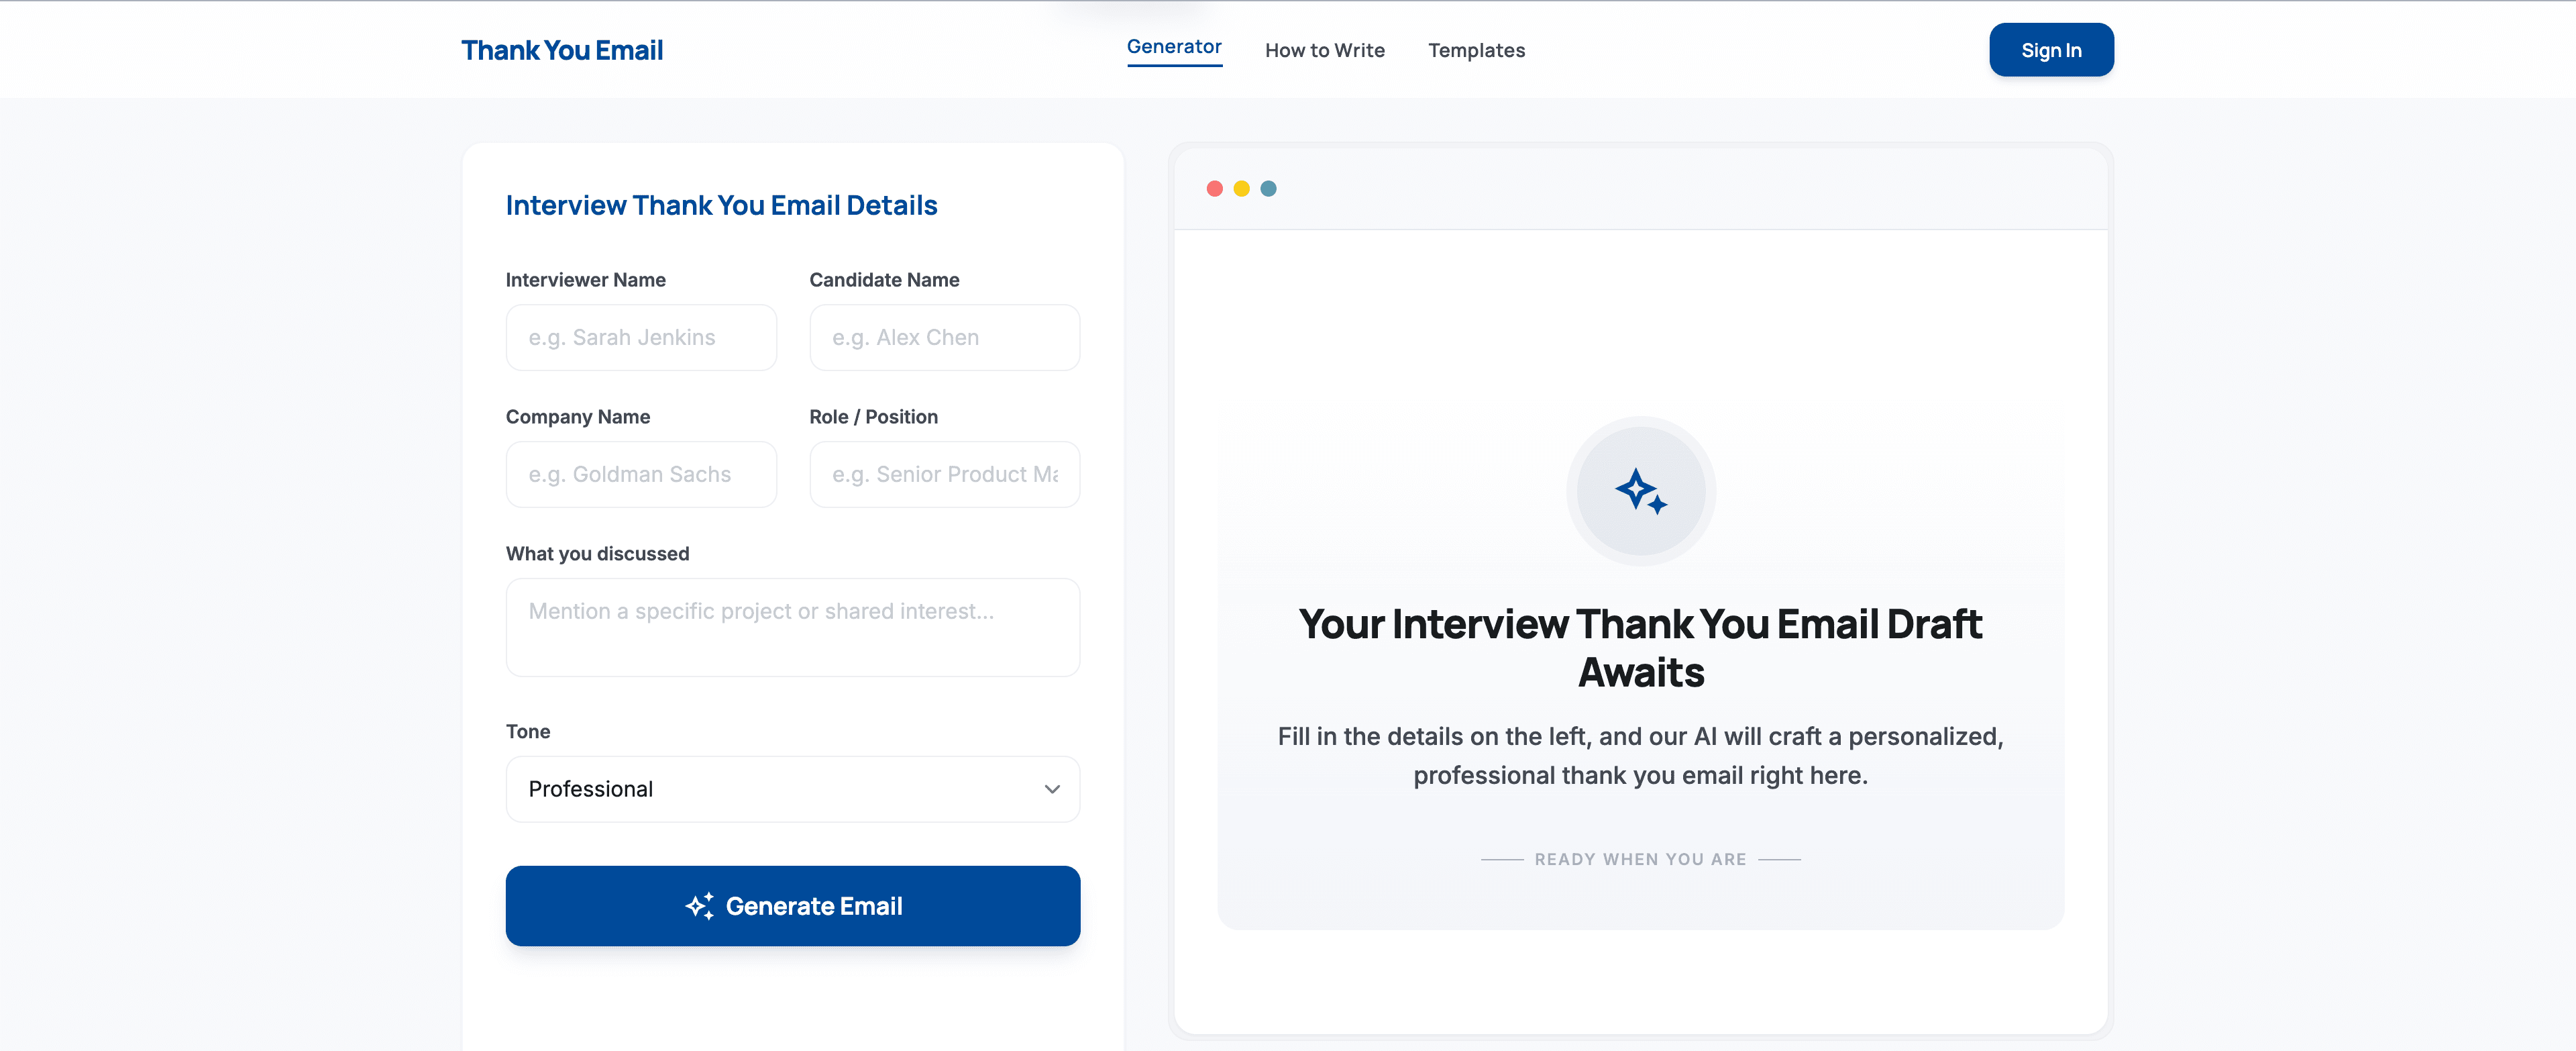The width and height of the screenshot is (2576, 1051).
Task: Click the Role / Position label
Action: coord(873,417)
